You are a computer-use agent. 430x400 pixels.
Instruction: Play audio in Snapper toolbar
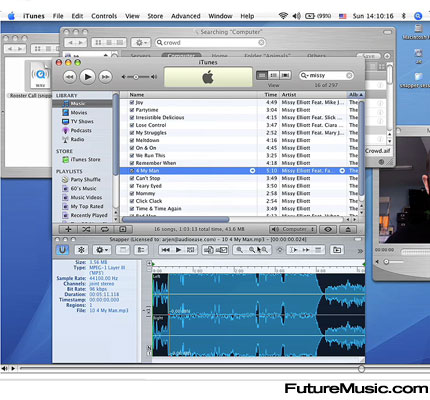(x=178, y=250)
